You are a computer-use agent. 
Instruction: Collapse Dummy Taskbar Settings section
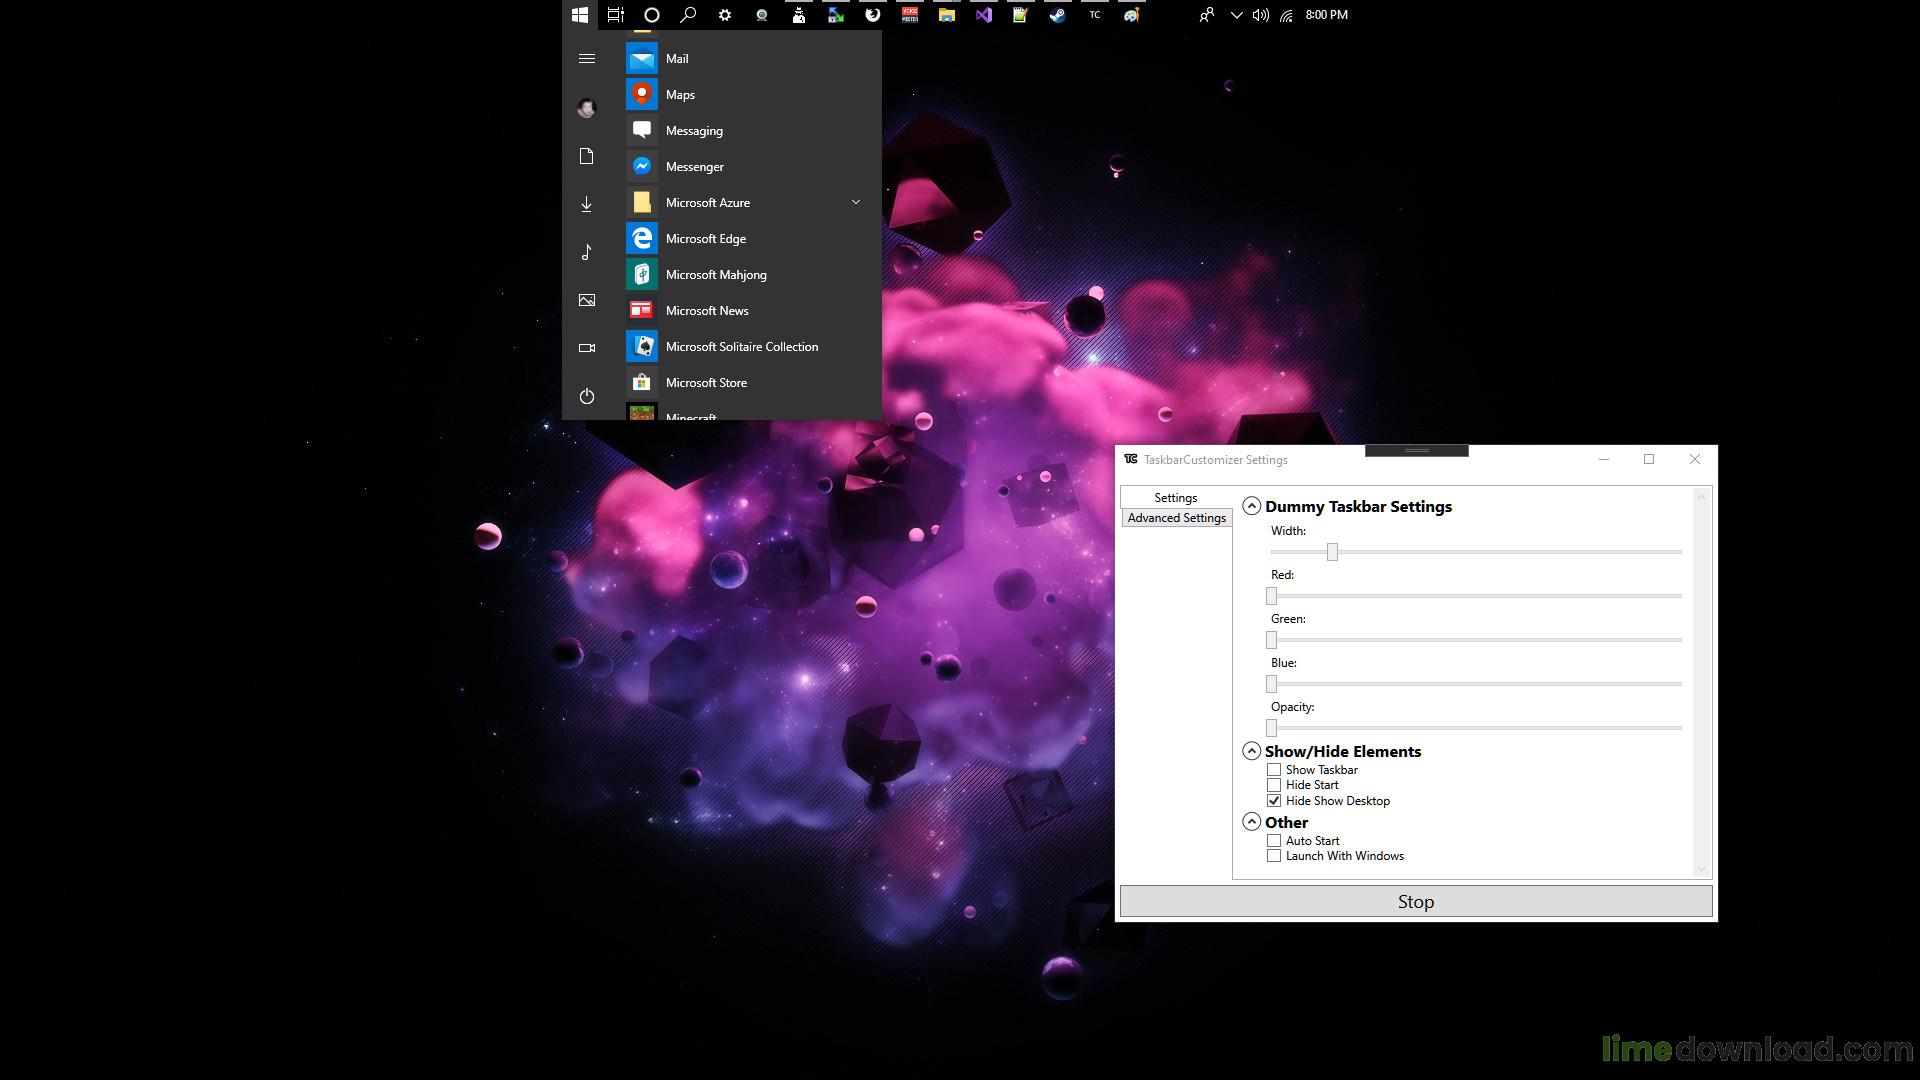[x=1251, y=506]
